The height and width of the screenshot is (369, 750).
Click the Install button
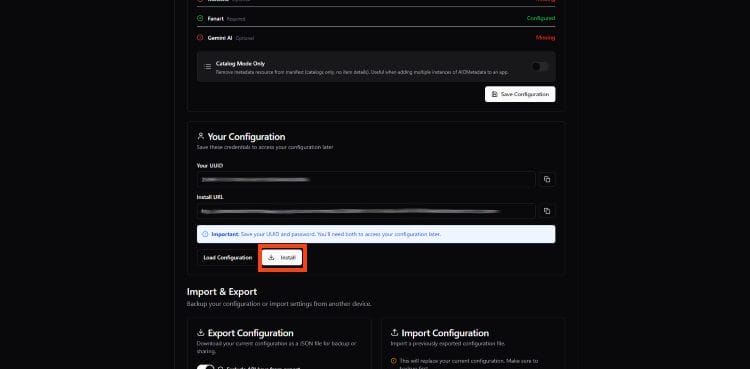pyautogui.click(x=282, y=257)
